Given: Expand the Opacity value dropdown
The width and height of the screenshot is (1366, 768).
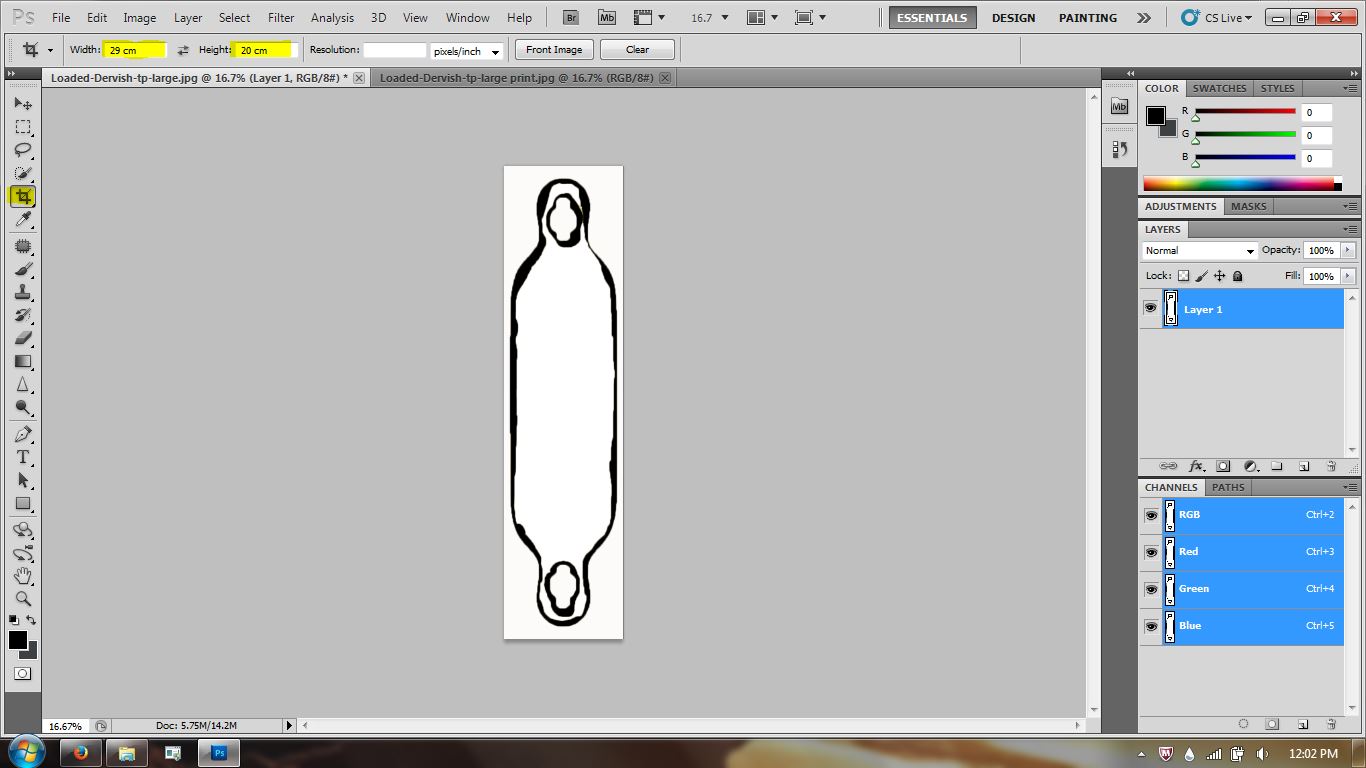Looking at the screenshot, I should 1347,250.
